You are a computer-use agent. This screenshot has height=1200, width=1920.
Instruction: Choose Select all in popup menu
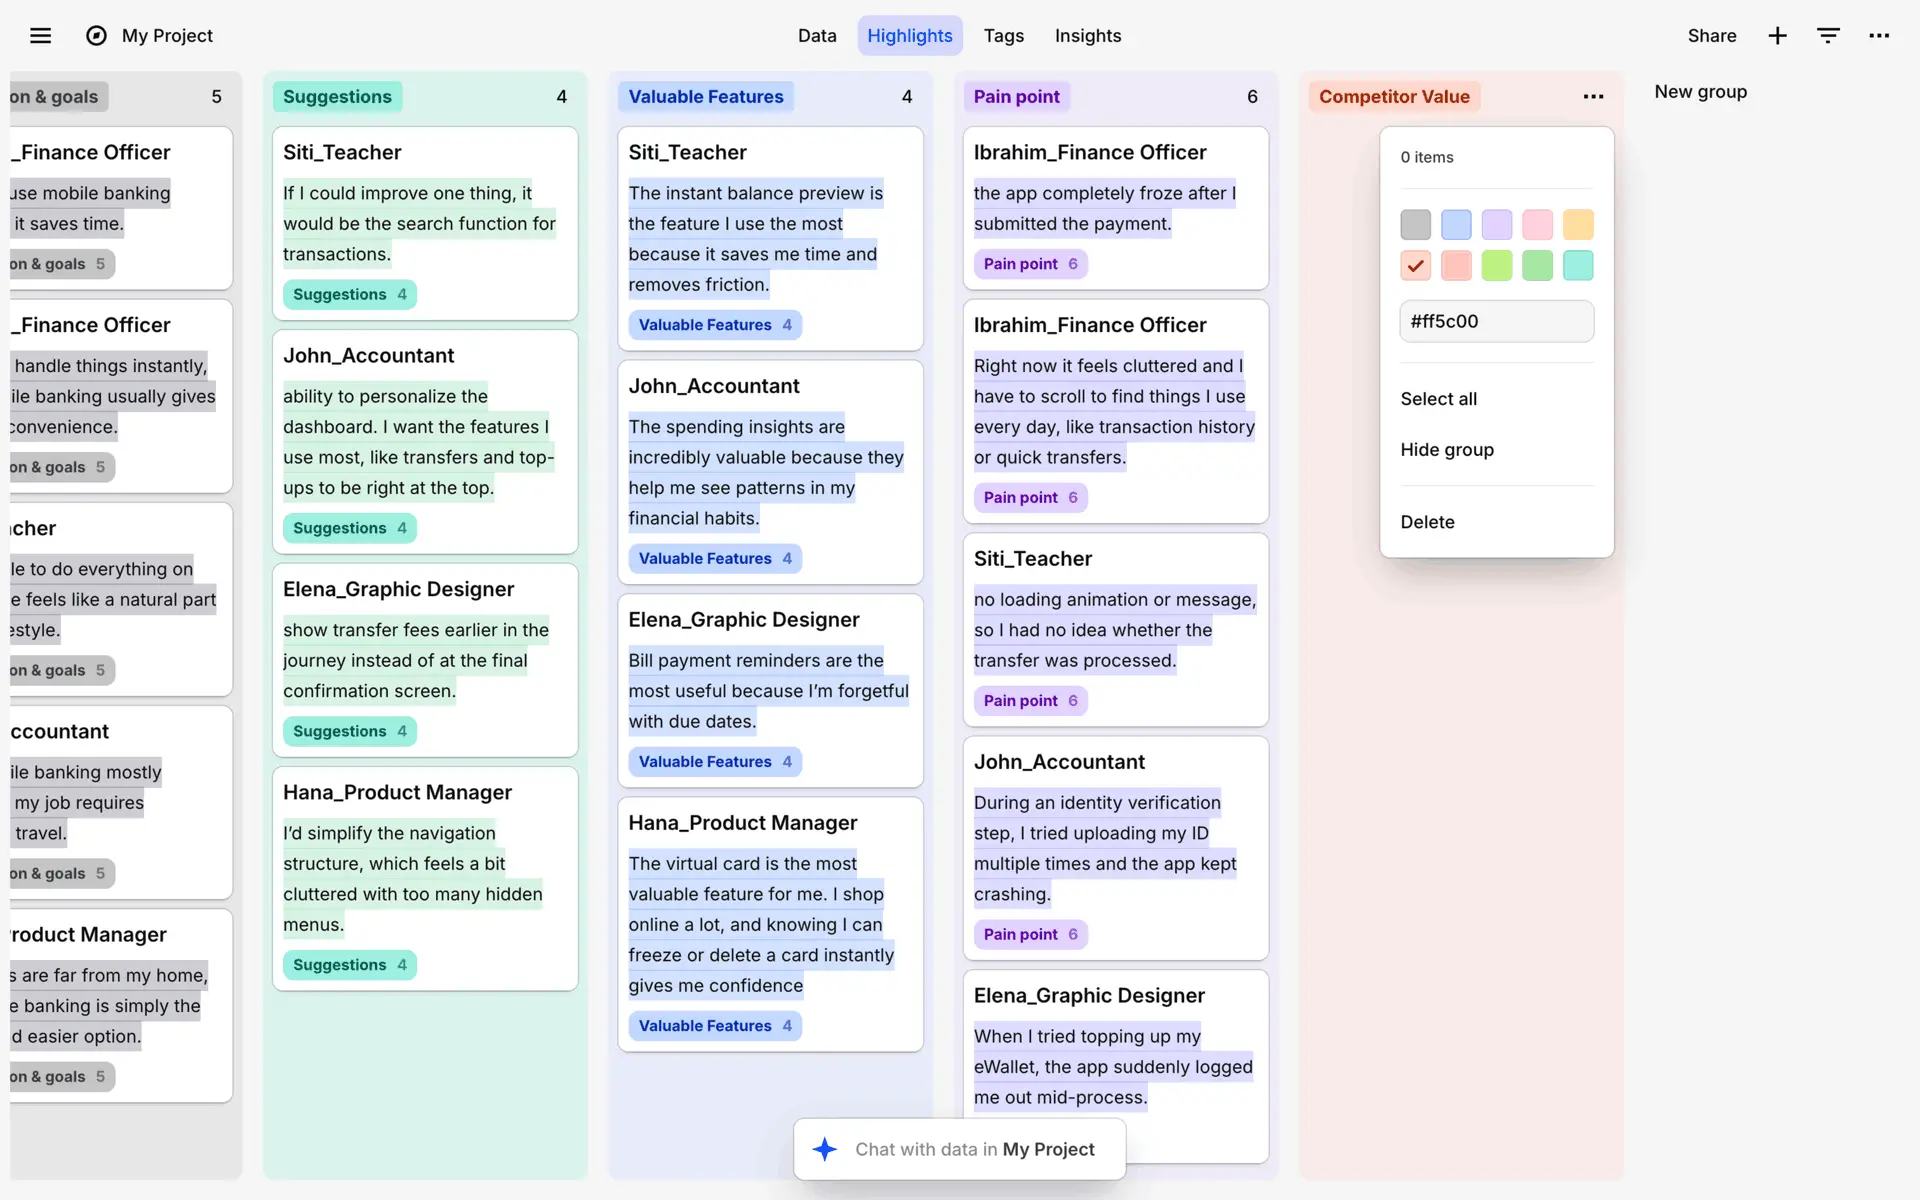[x=1438, y=399]
